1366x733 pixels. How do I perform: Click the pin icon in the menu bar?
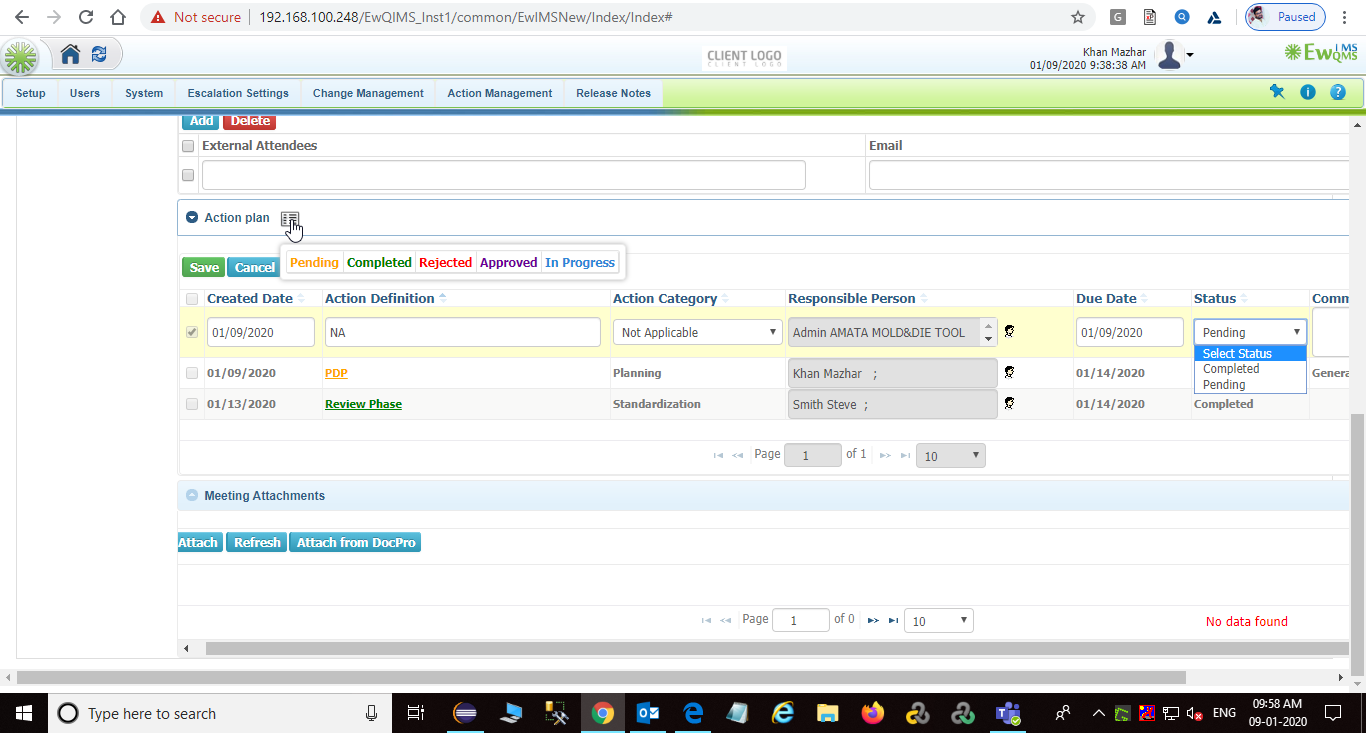pos(1277,92)
